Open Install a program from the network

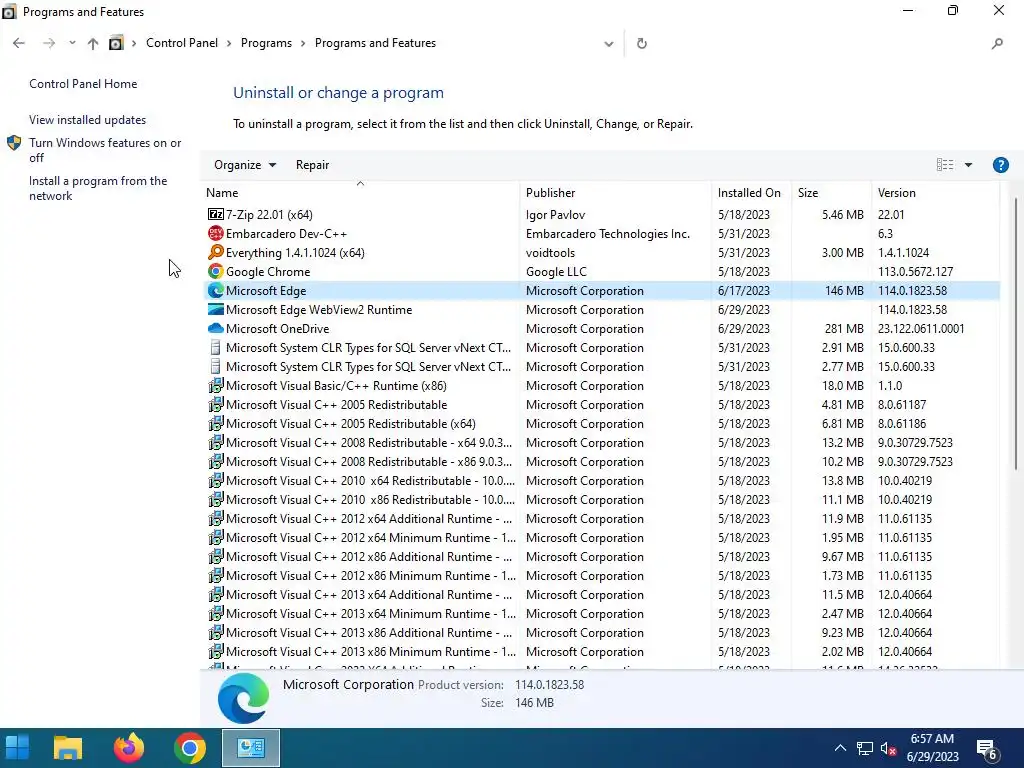[x=98, y=188]
